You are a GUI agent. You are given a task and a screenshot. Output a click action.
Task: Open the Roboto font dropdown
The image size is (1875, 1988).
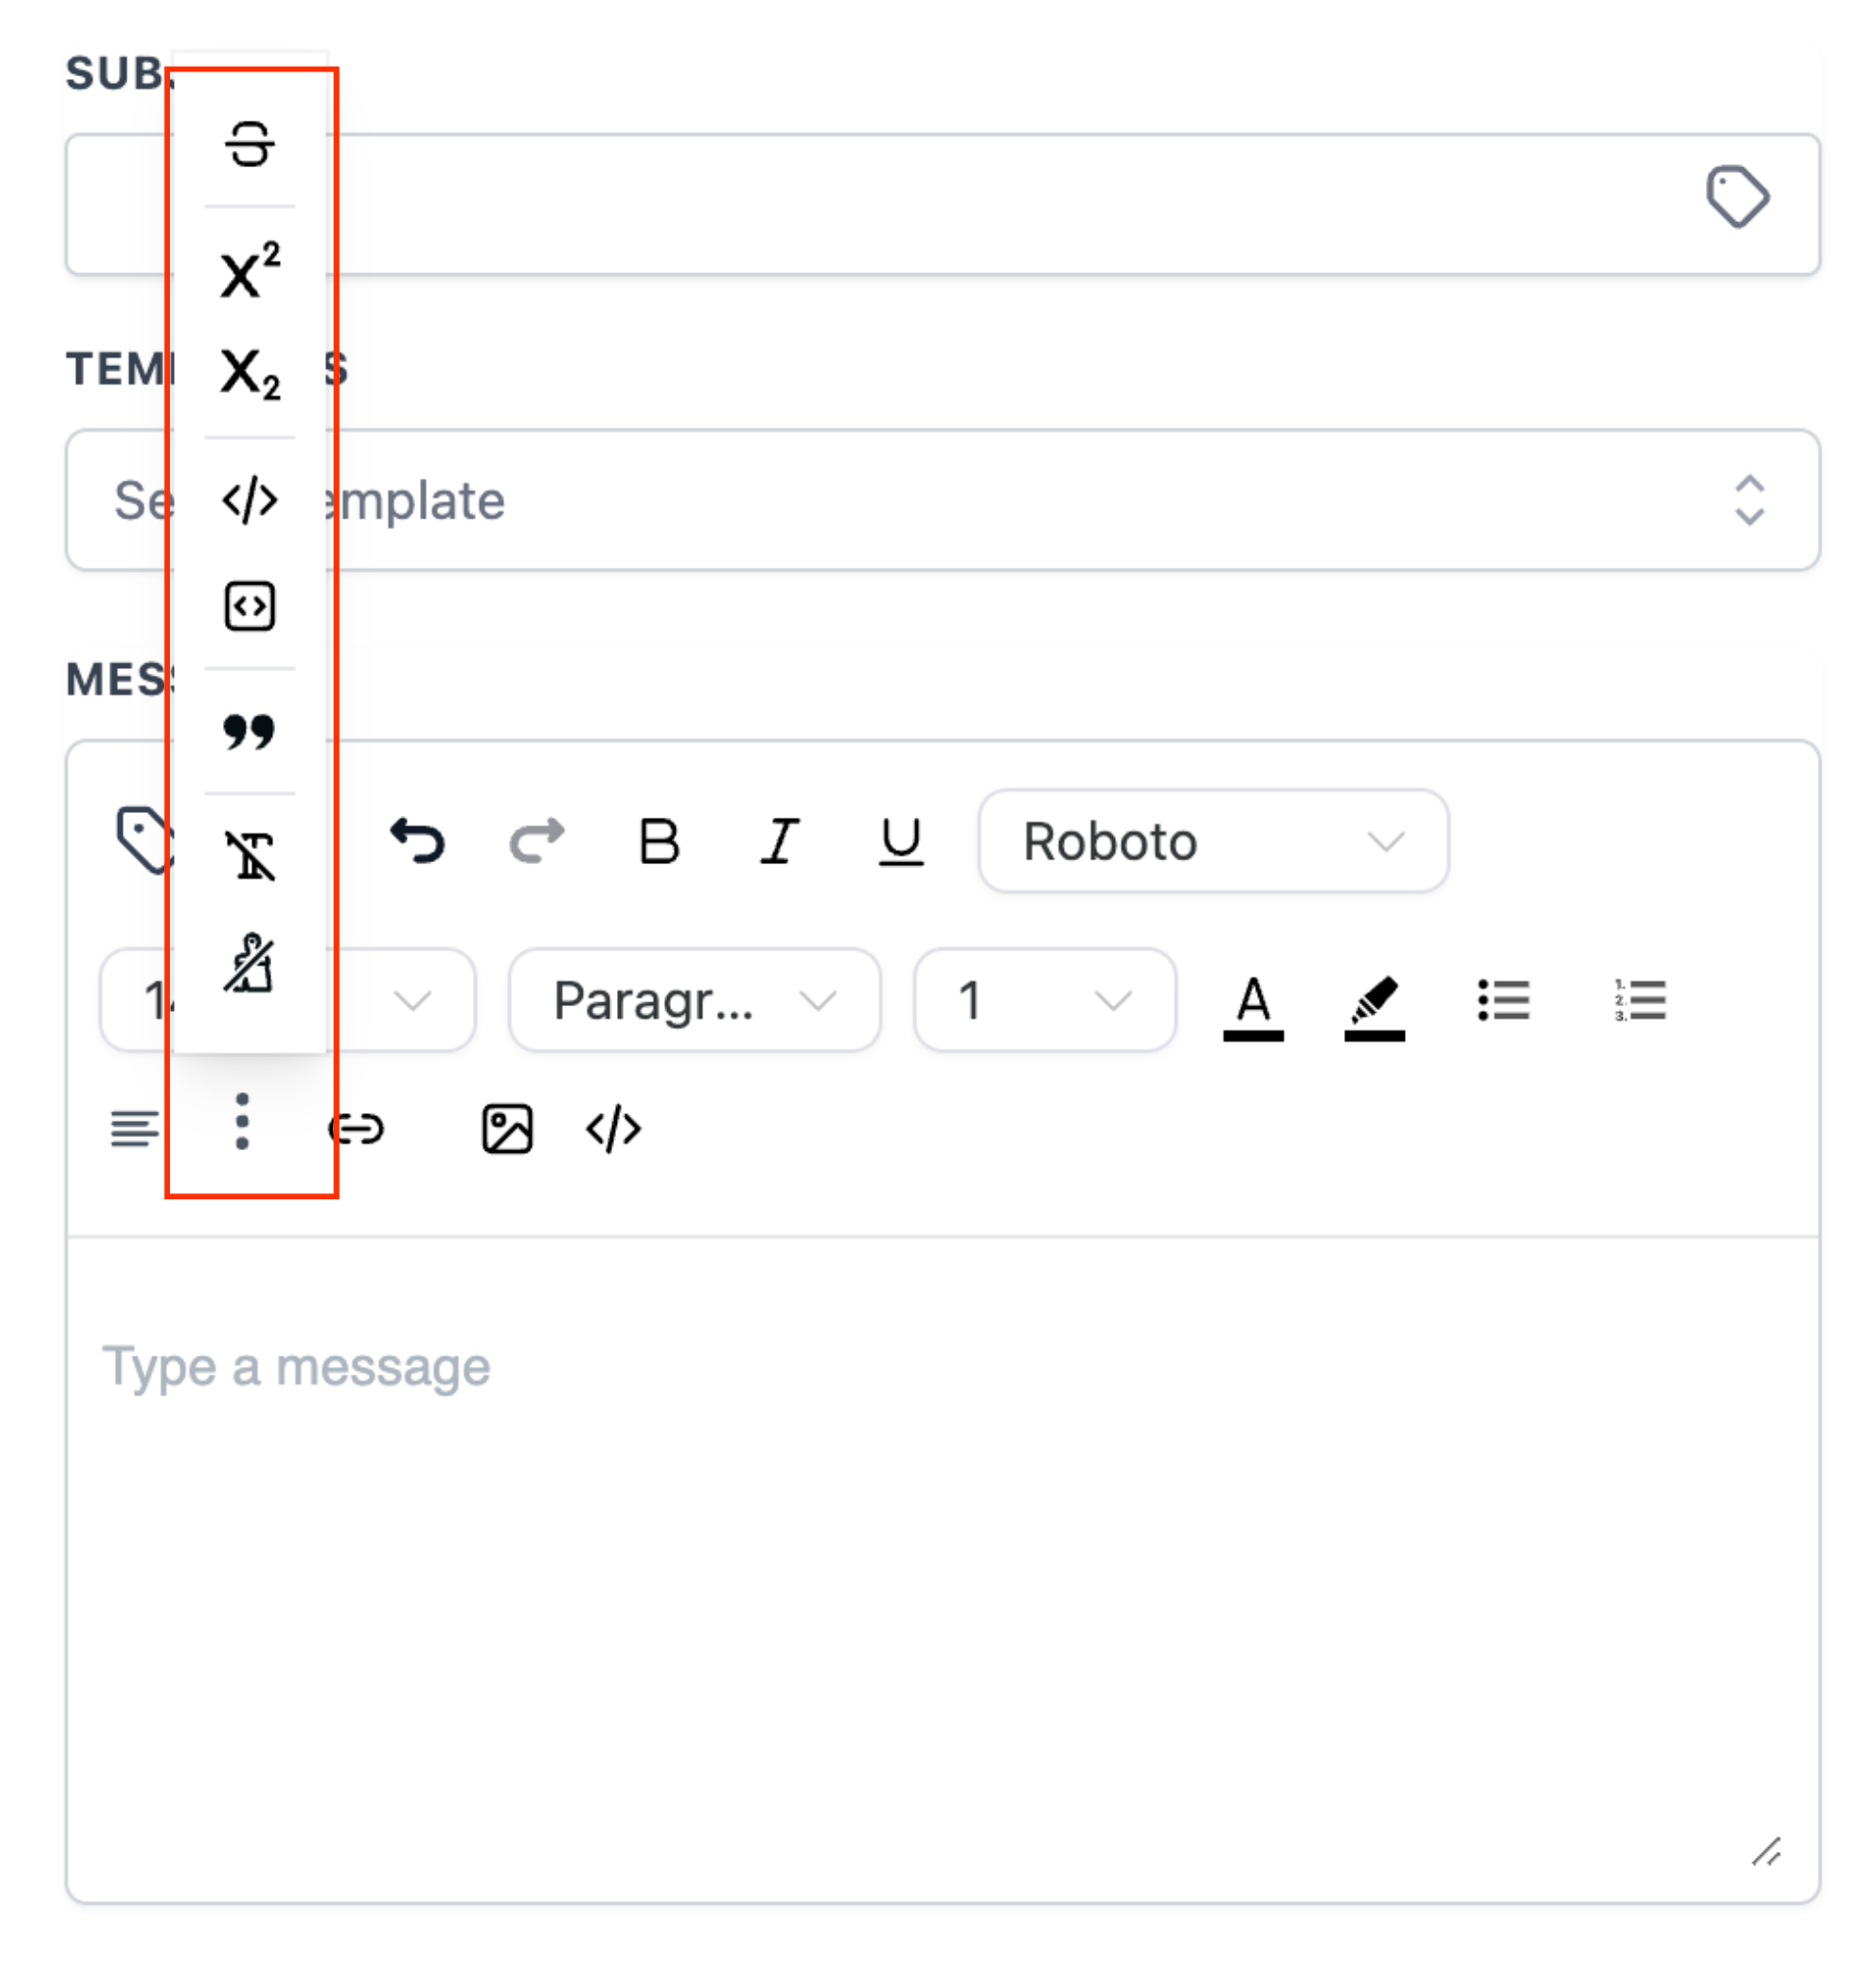point(1213,841)
